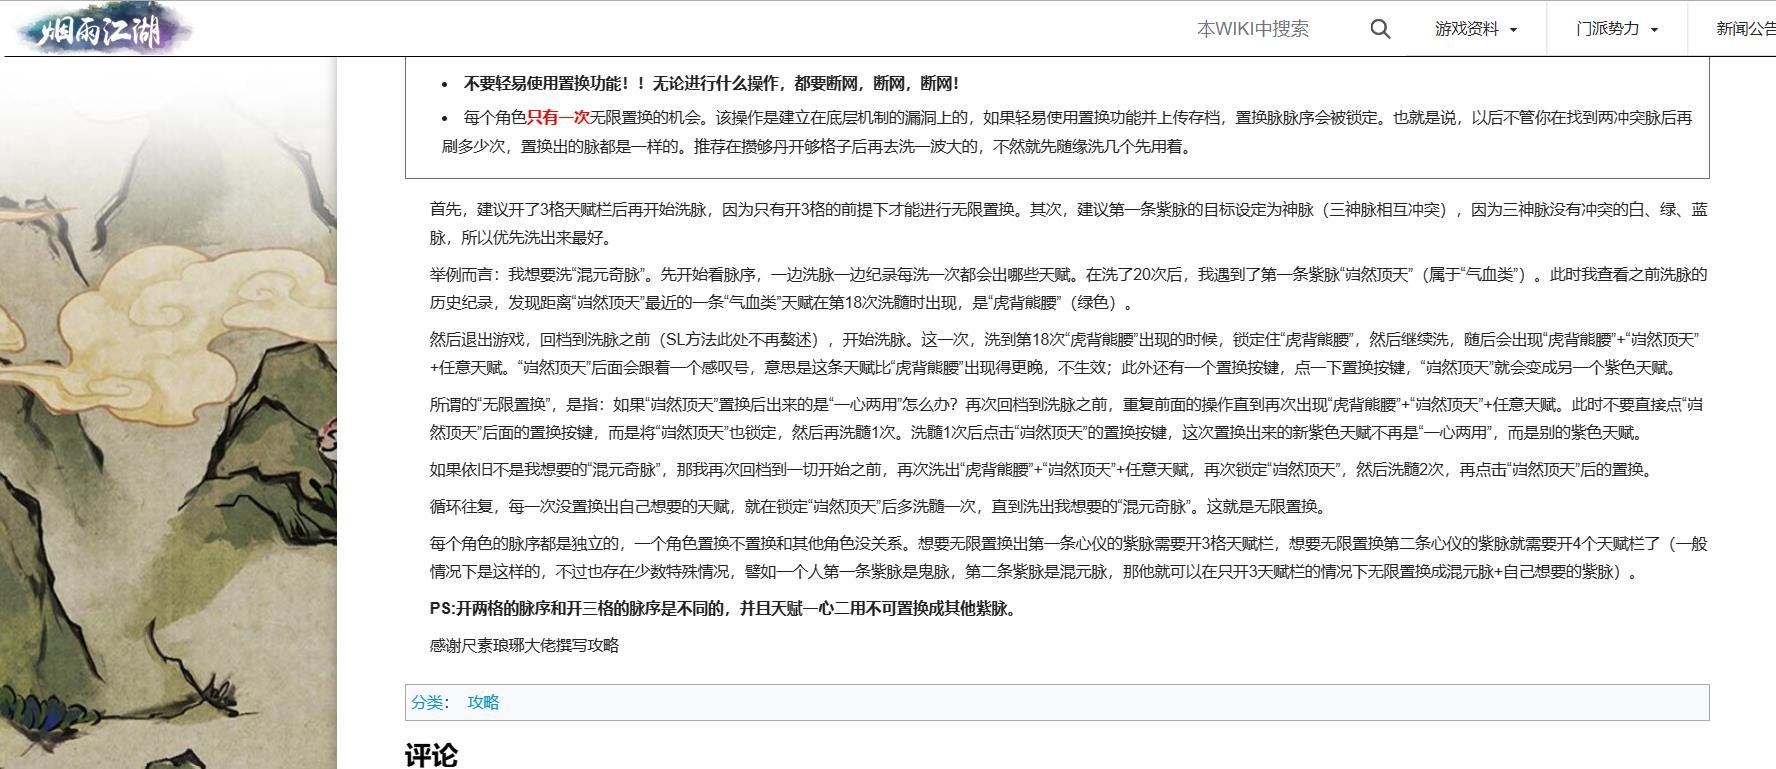1776x769 pixels.
Task: Click the paragraph starting with 循环往复
Action: 880,506
